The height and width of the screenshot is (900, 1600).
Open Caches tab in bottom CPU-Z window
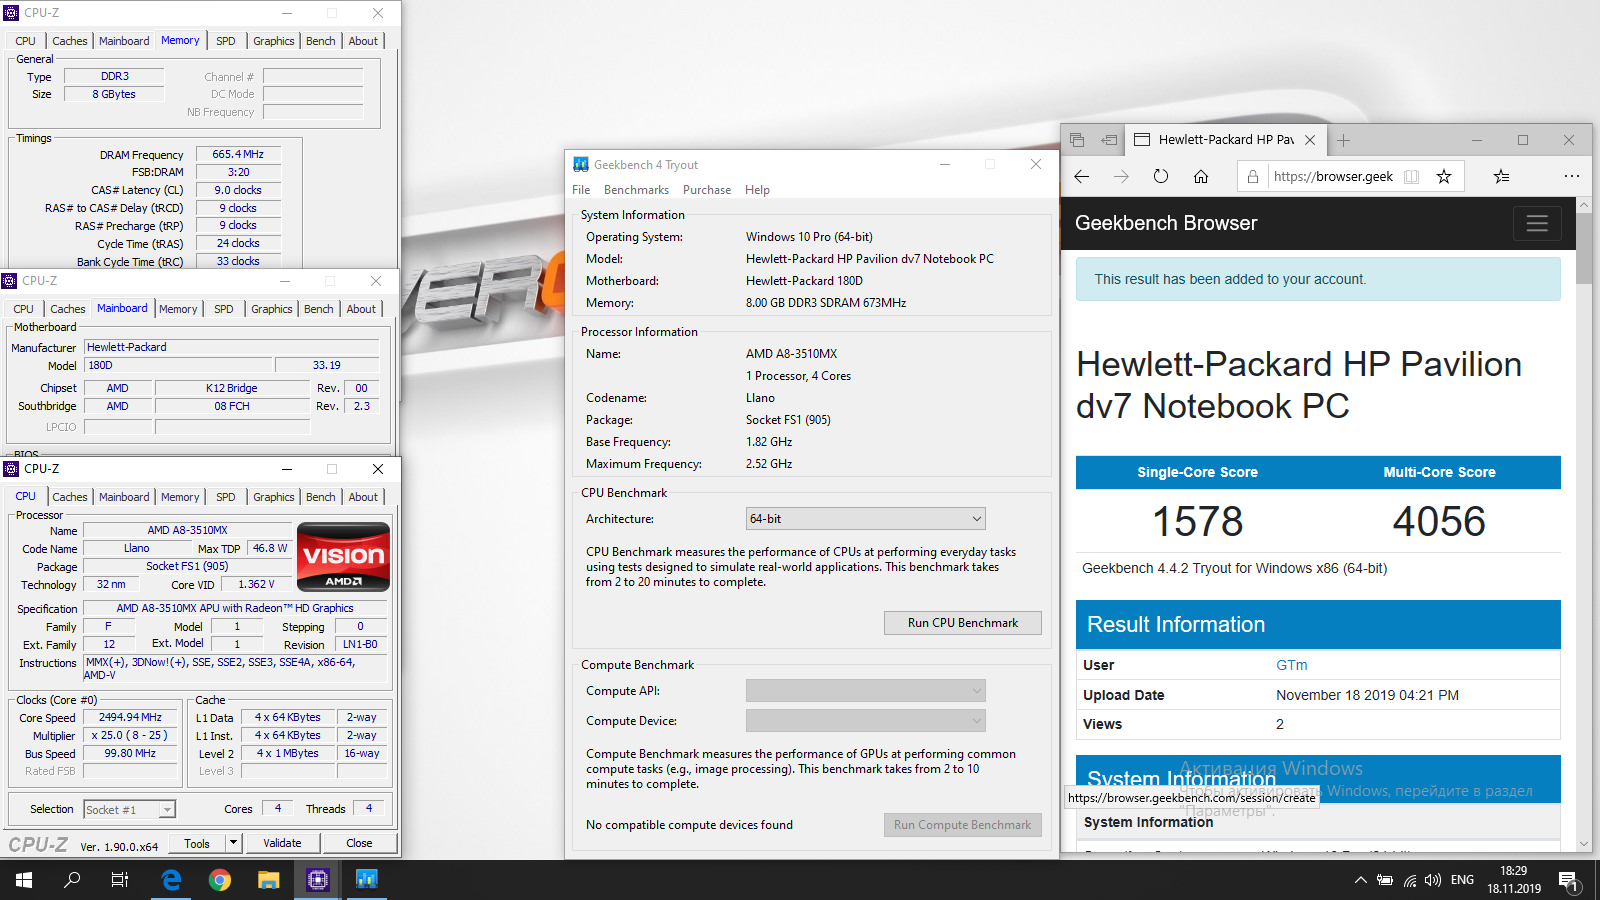(70, 497)
